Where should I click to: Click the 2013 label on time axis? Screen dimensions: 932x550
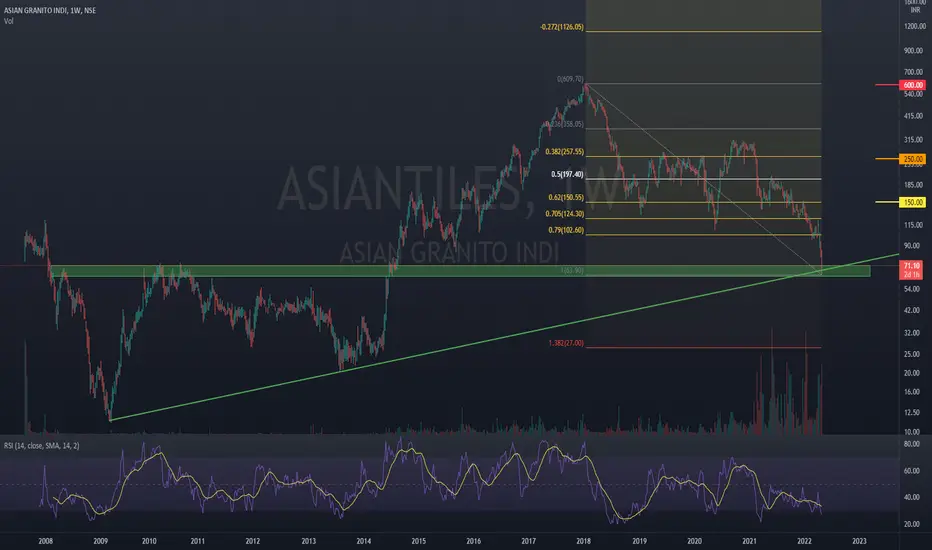[308, 541]
